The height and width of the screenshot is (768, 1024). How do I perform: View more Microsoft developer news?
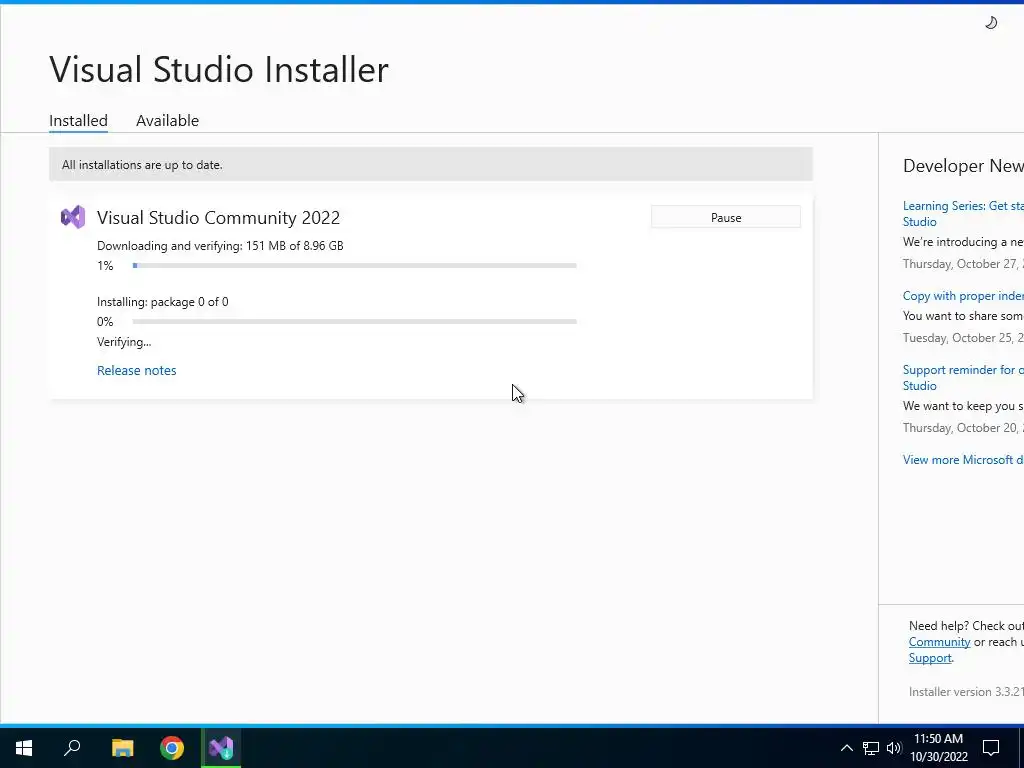pyautogui.click(x=963, y=460)
